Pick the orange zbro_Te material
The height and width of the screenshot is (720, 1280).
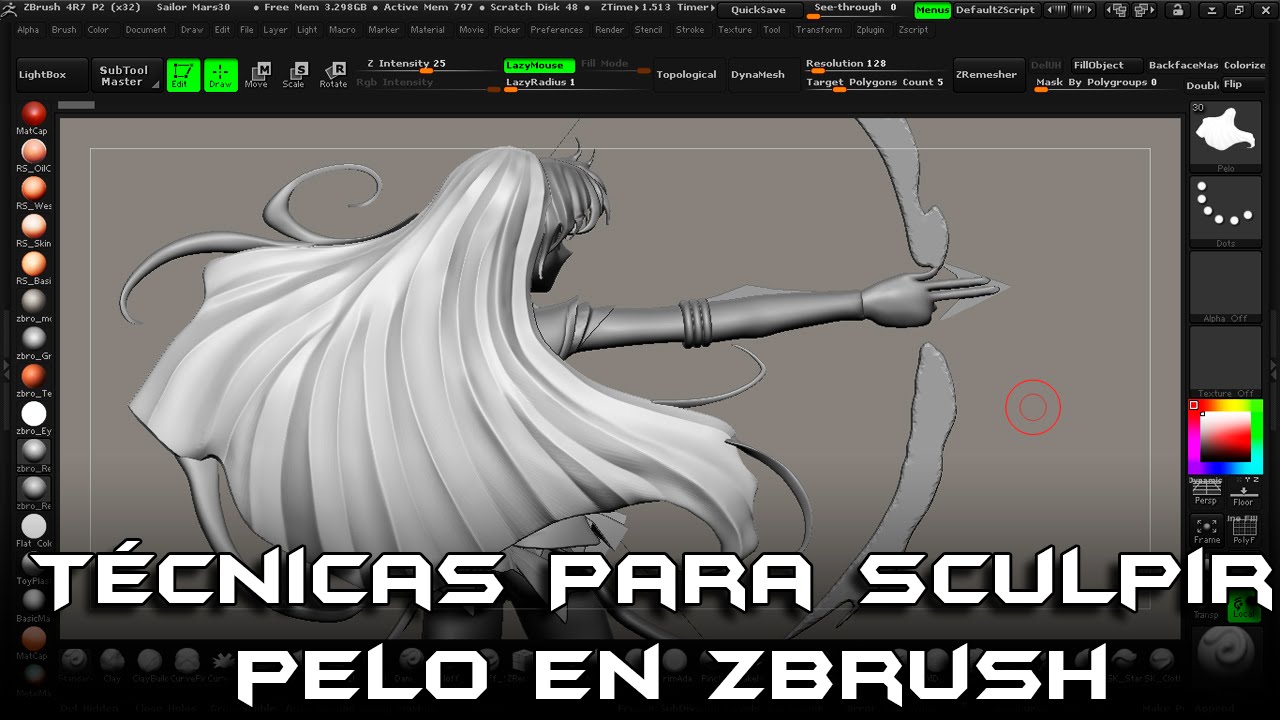pos(34,376)
